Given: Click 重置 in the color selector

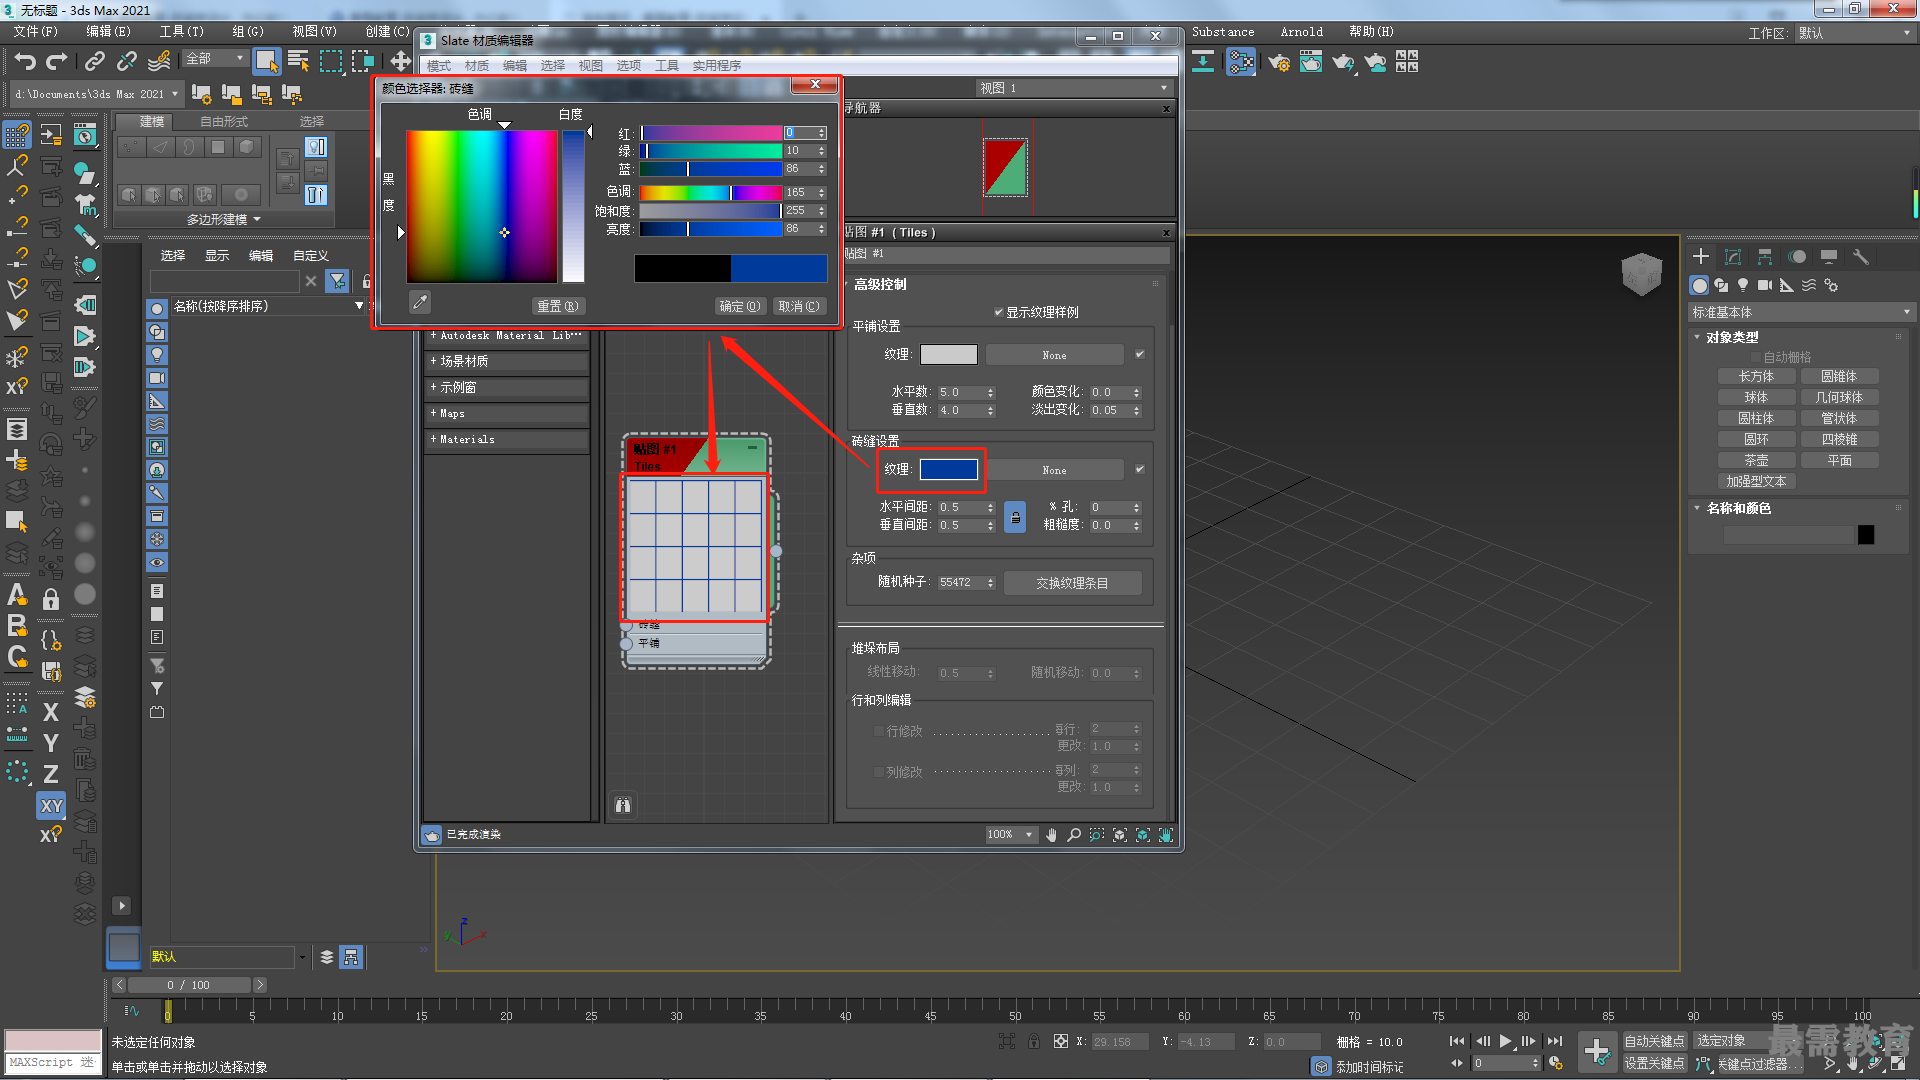Looking at the screenshot, I should click(558, 307).
